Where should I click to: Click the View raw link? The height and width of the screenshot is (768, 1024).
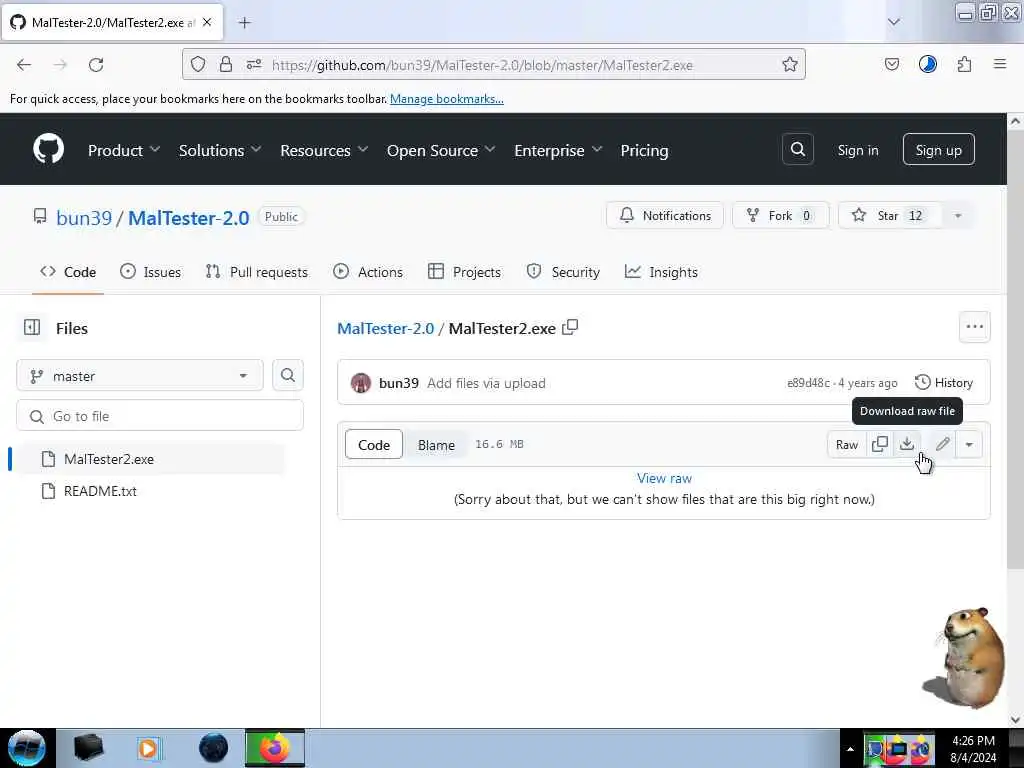pos(664,478)
